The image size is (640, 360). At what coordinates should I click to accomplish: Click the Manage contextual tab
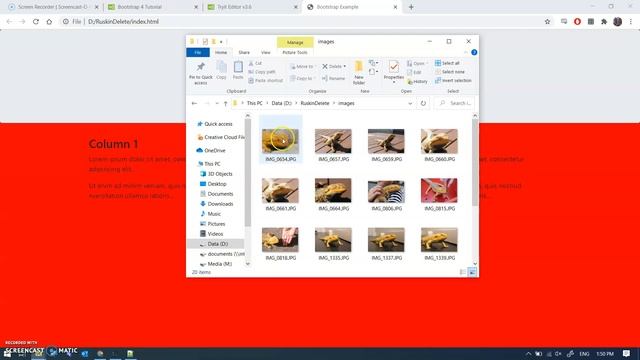(x=295, y=42)
